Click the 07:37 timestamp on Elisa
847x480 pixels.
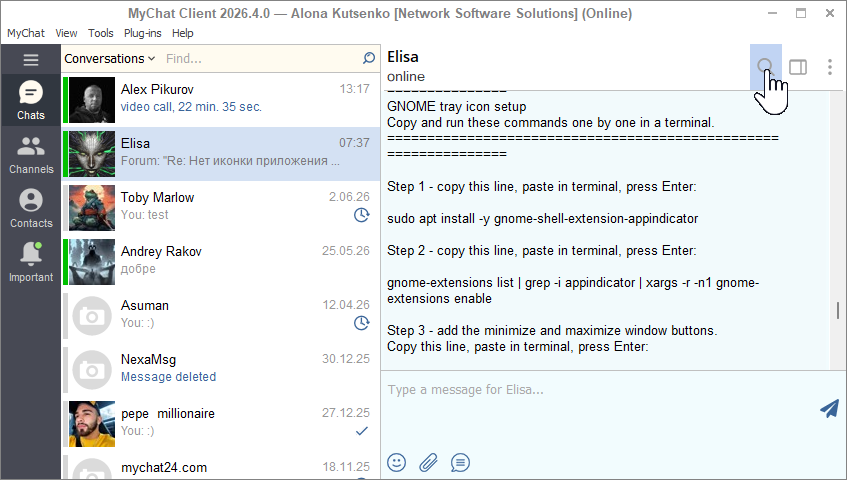[354, 143]
